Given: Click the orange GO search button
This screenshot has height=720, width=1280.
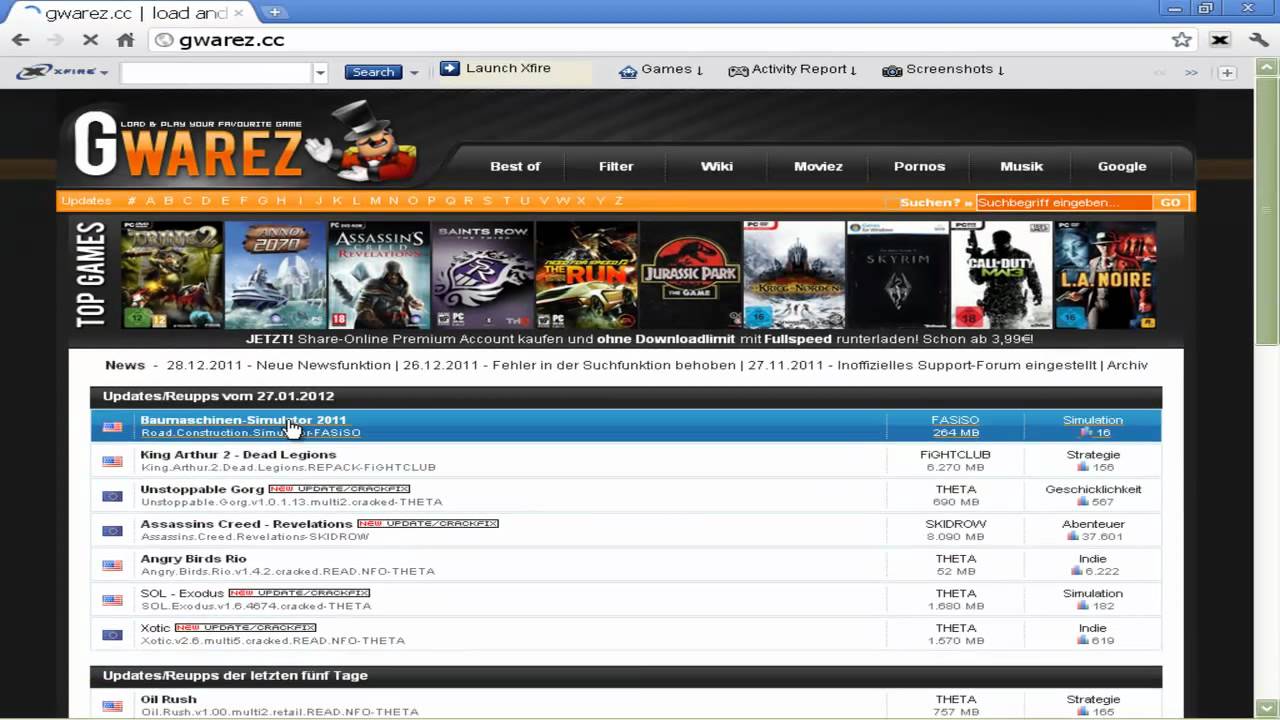Looking at the screenshot, I should tap(1170, 202).
